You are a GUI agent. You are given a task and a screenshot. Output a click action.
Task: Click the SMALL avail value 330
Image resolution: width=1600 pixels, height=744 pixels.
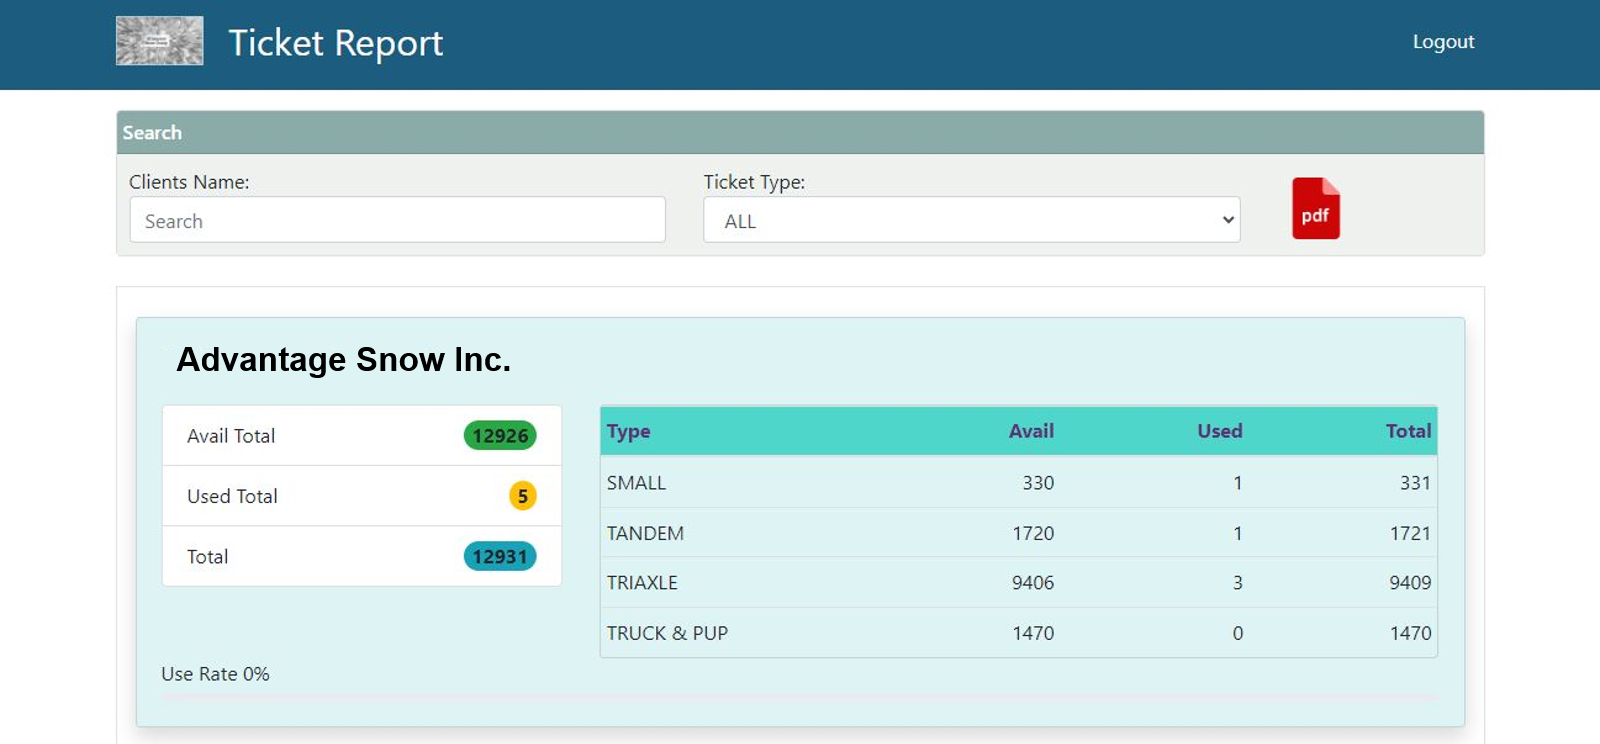click(1038, 483)
